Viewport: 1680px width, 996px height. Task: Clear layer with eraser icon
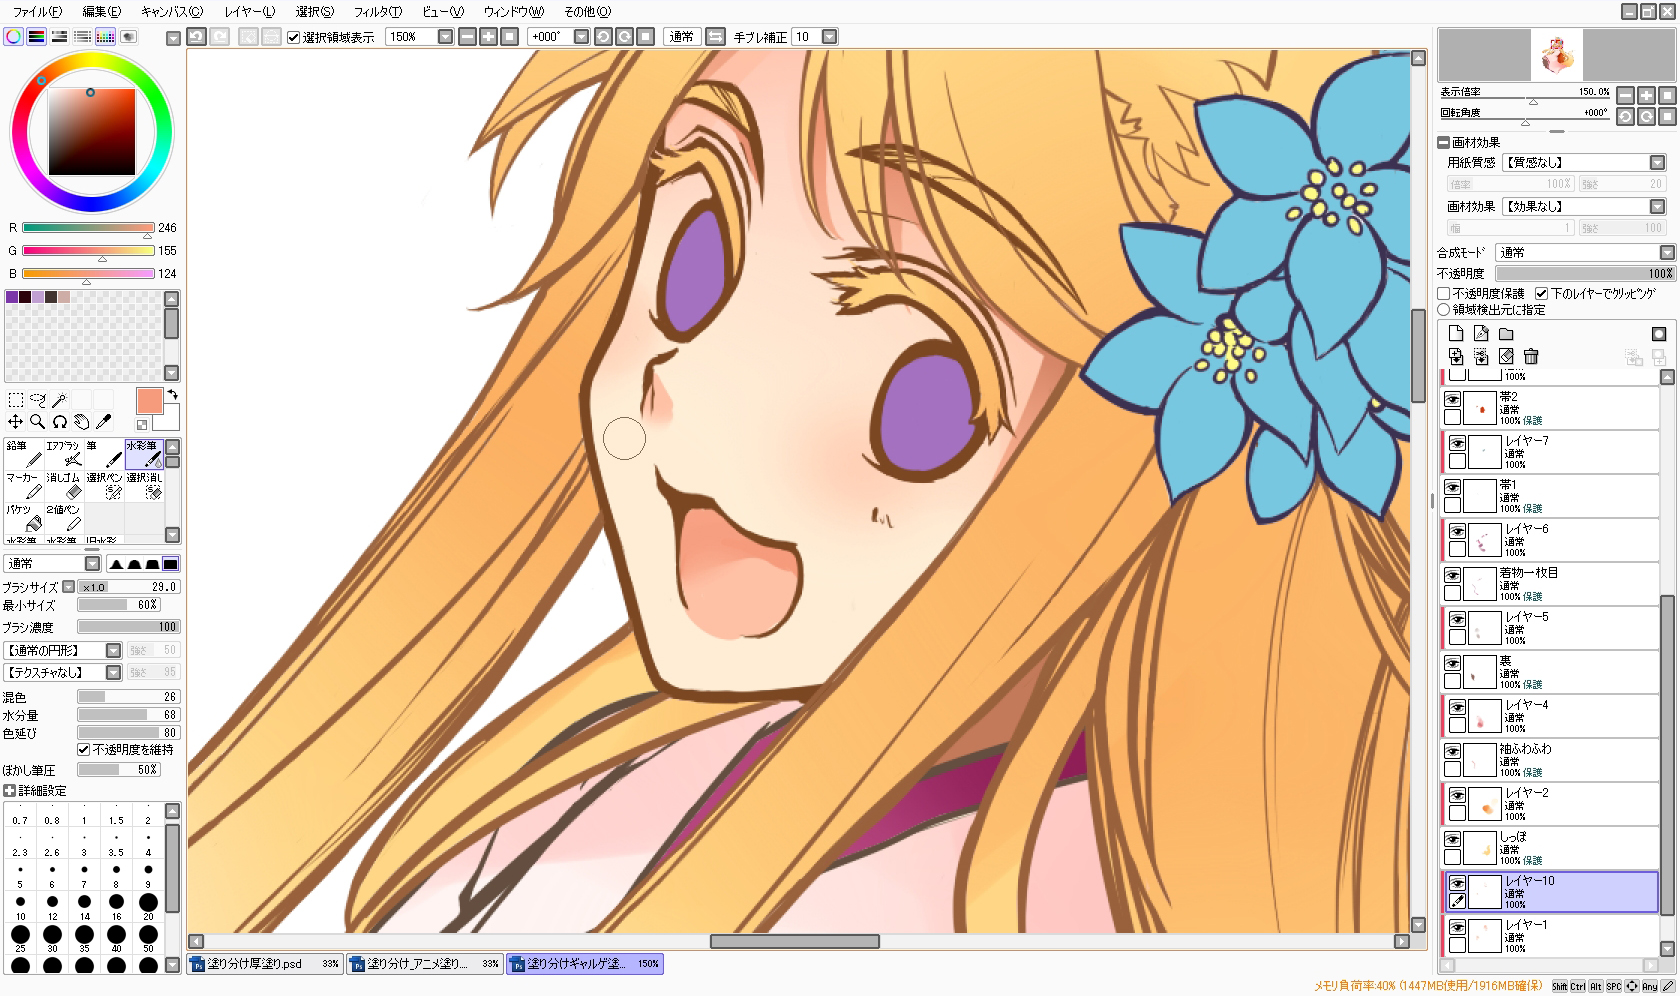coord(1506,356)
